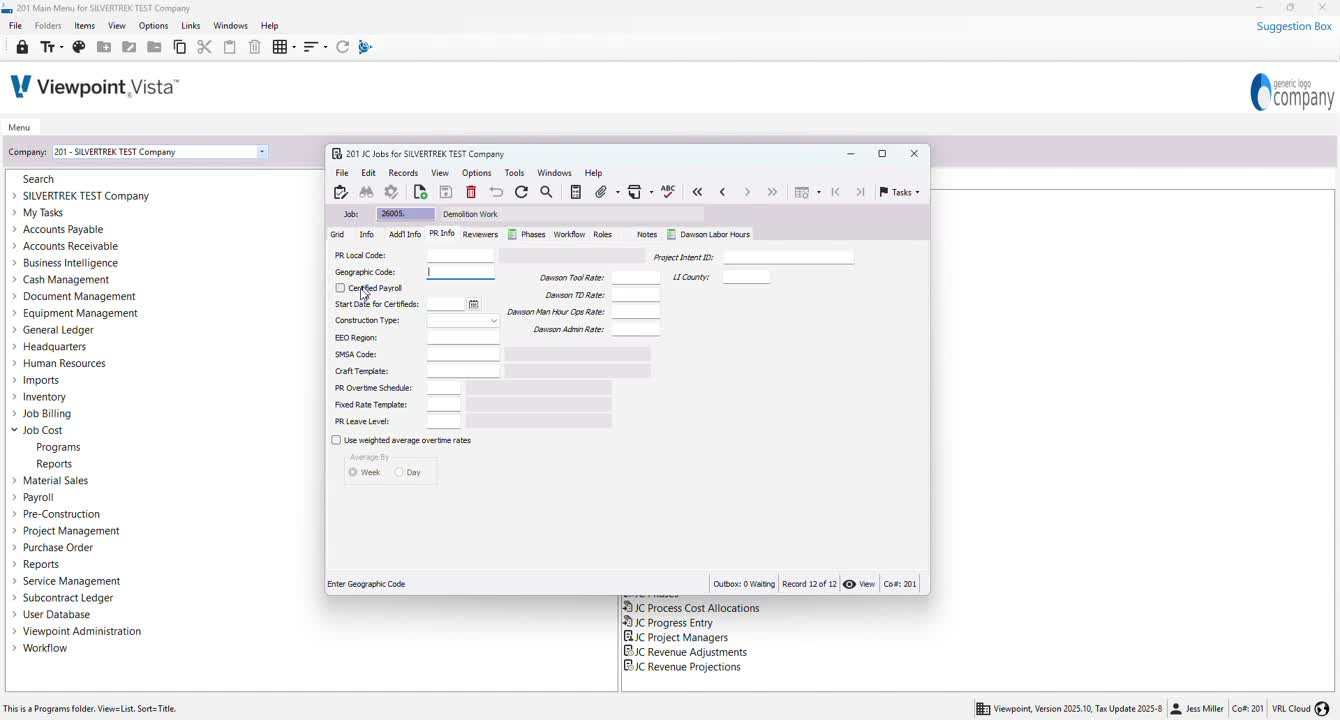Toggle the Certified Payroll checkbox
Image resolution: width=1340 pixels, height=720 pixels.
[x=340, y=288]
